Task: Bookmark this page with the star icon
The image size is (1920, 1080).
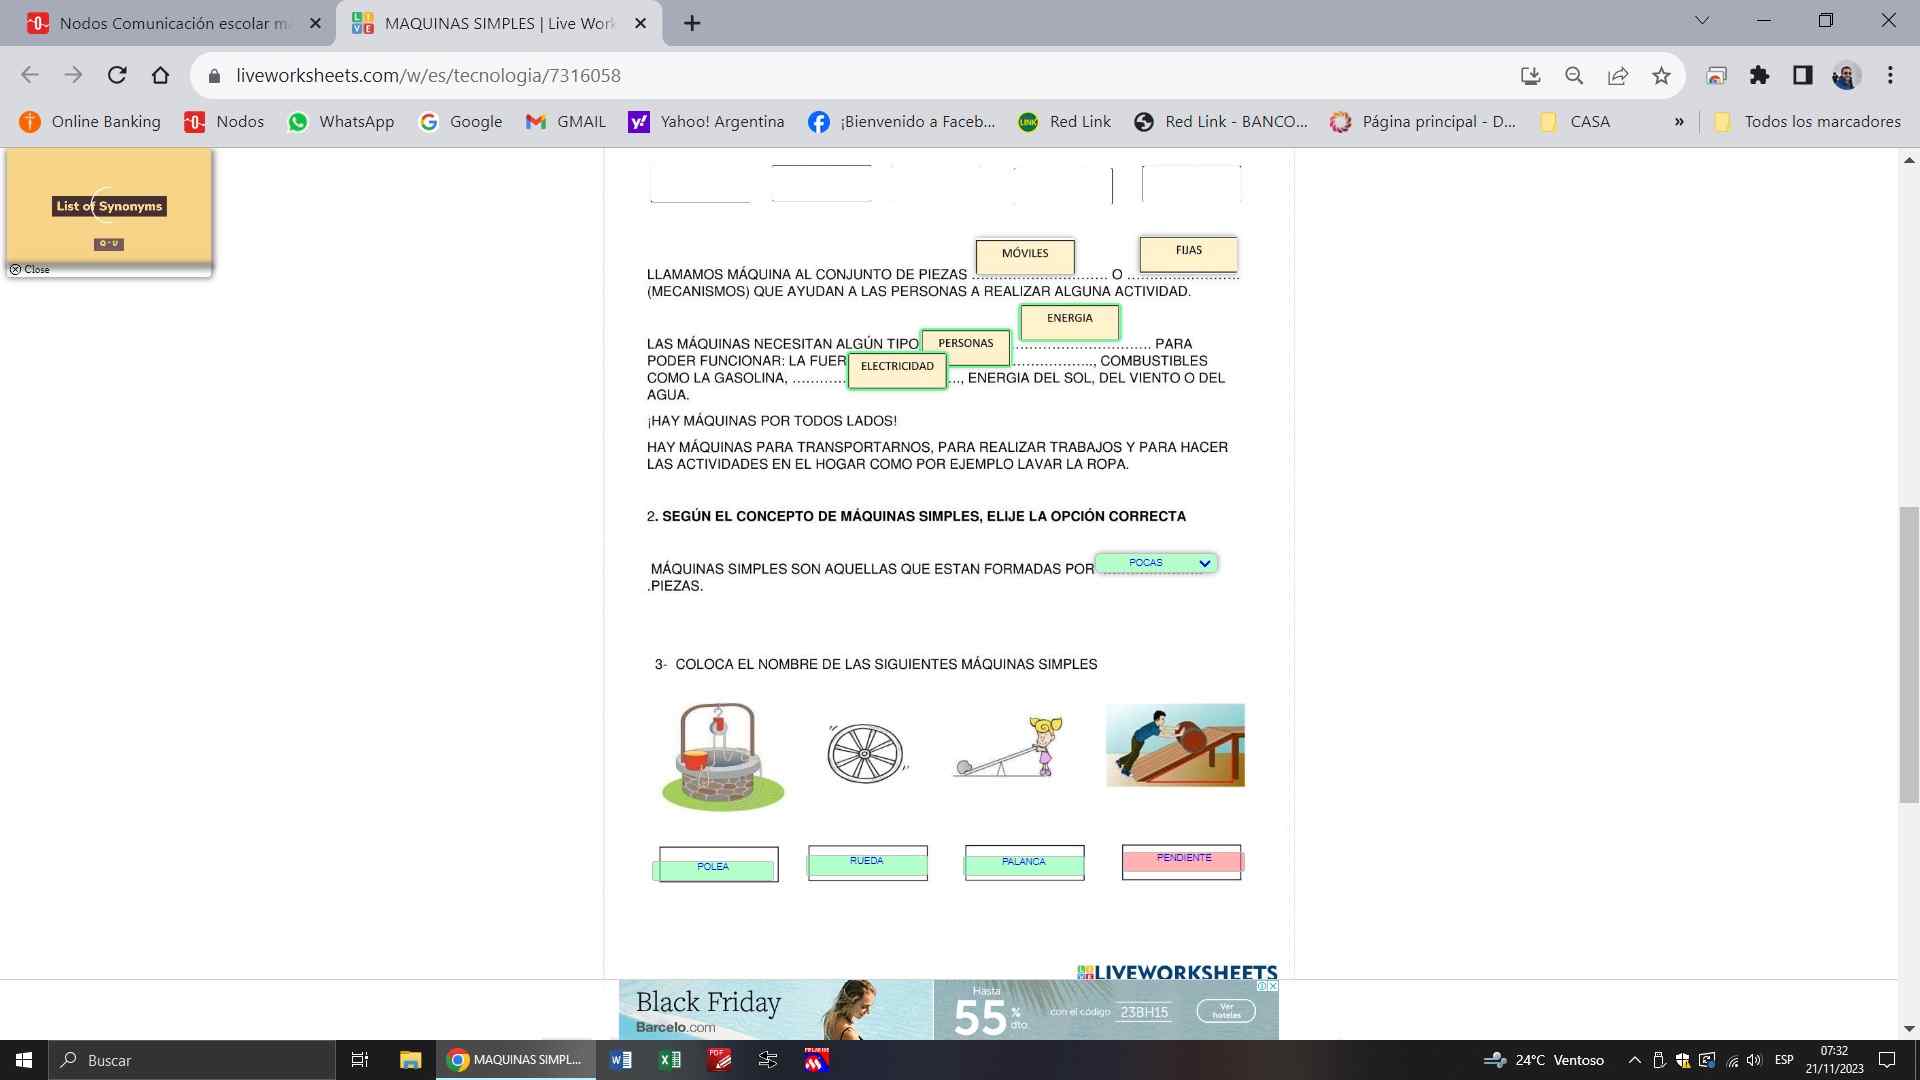Action: [x=1661, y=75]
